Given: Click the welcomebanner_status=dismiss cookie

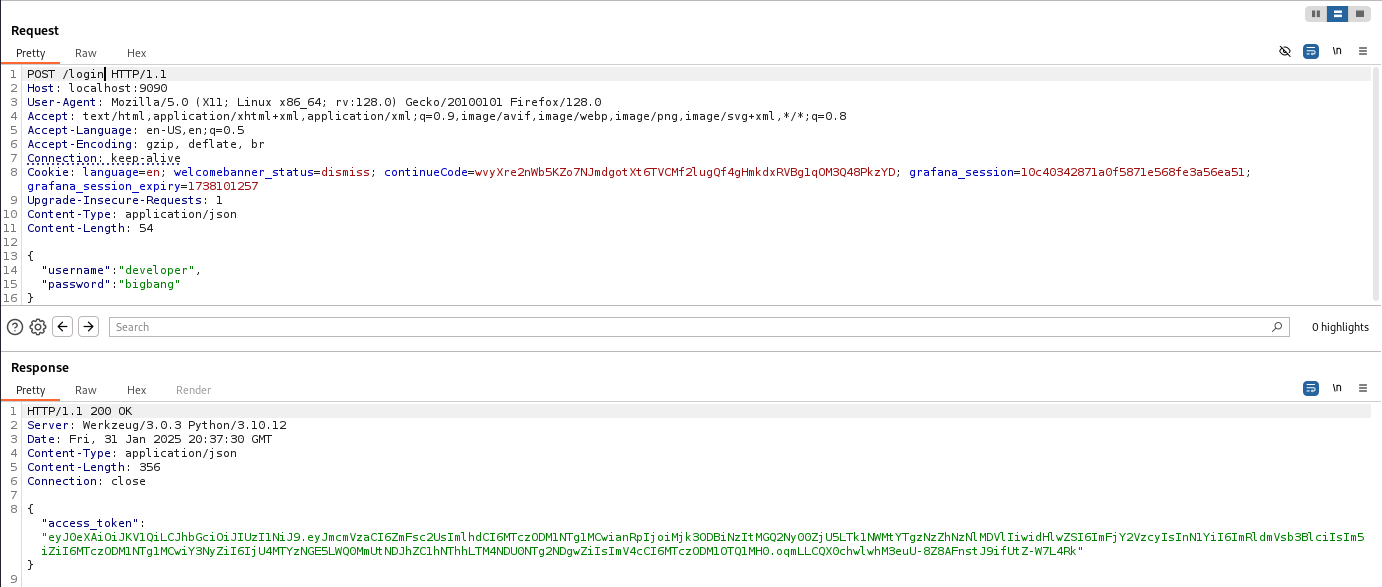Looking at the screenshot, I should point(271,172).
